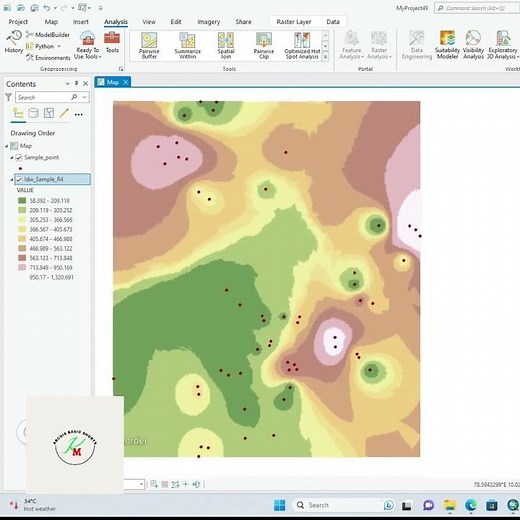
Task: Open the Windows Start menu
Action: point(279,505)
